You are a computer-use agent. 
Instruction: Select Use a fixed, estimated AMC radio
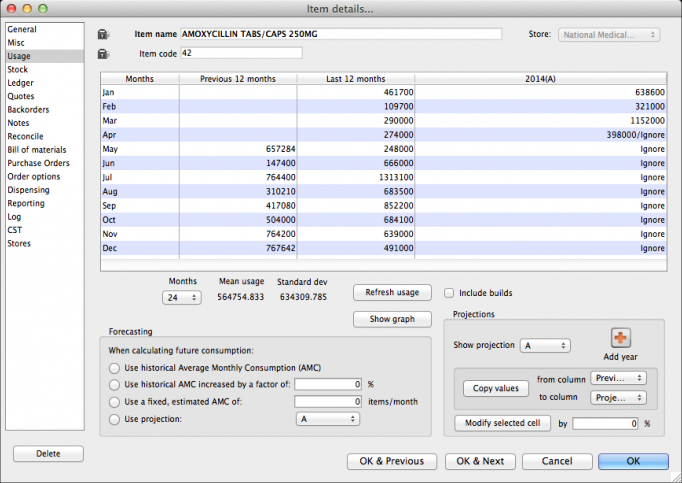click(114, 402)
